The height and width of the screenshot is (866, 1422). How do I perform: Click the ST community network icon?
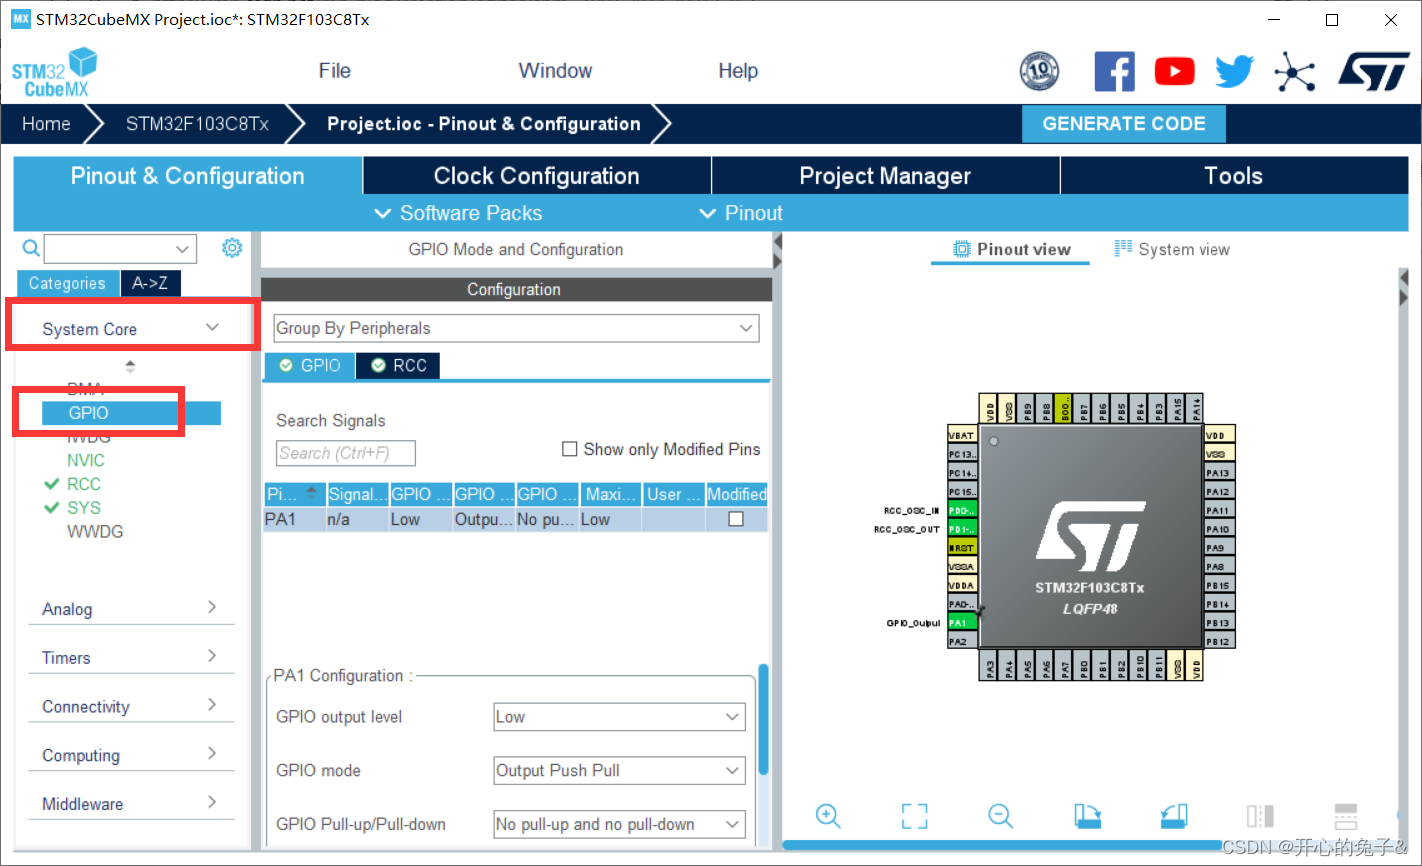tap(1294, 71)
